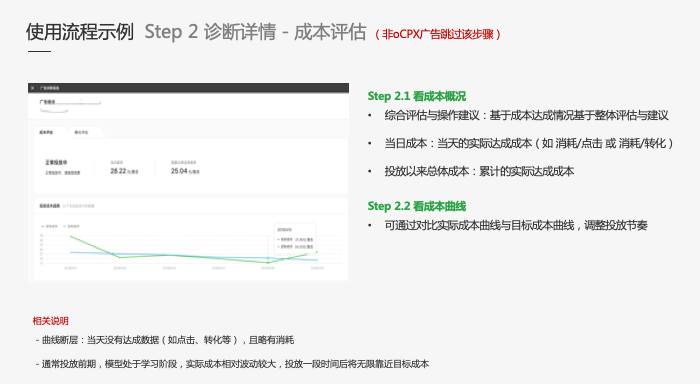Click the green Step 2.2 看成本曲线 heading
The height and width of the screenshot is (384, 700).
point(417,206)
